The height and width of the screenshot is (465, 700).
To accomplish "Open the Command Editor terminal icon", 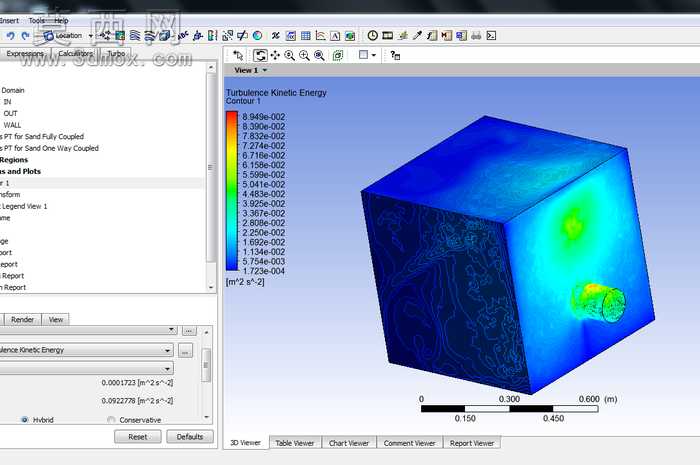I will (x=491, y=36).
